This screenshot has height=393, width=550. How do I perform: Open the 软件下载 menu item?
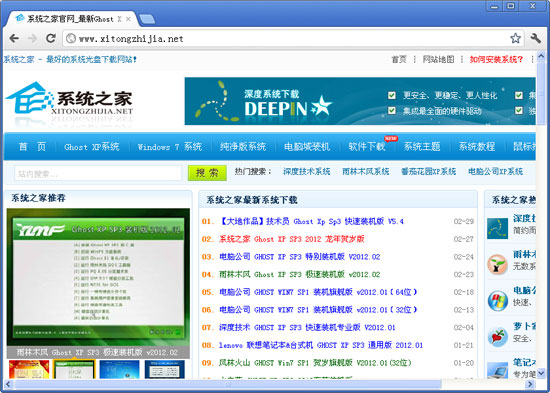point(367,147)
